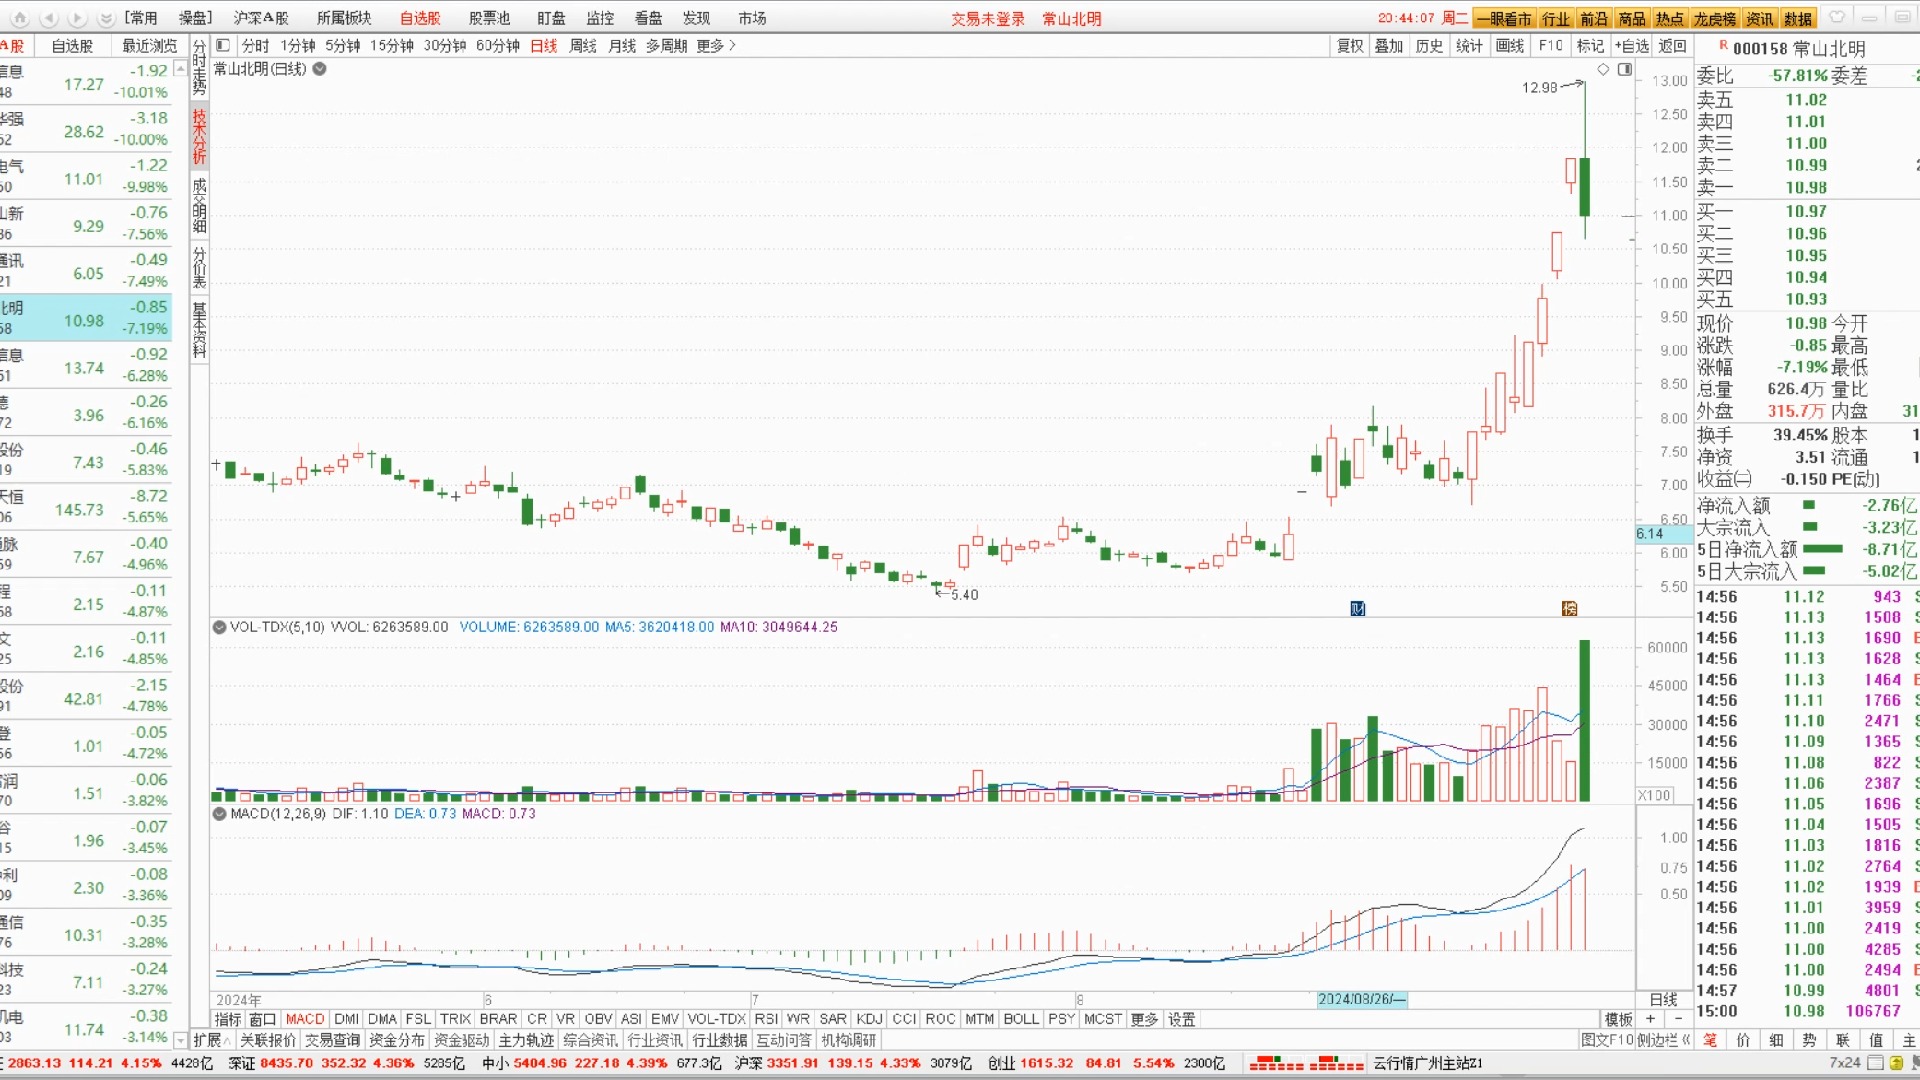This screenshot has width=1920, height=1080.
Task: Click the skin/shirt icon in title bar
Action: tap(1837, 17)
